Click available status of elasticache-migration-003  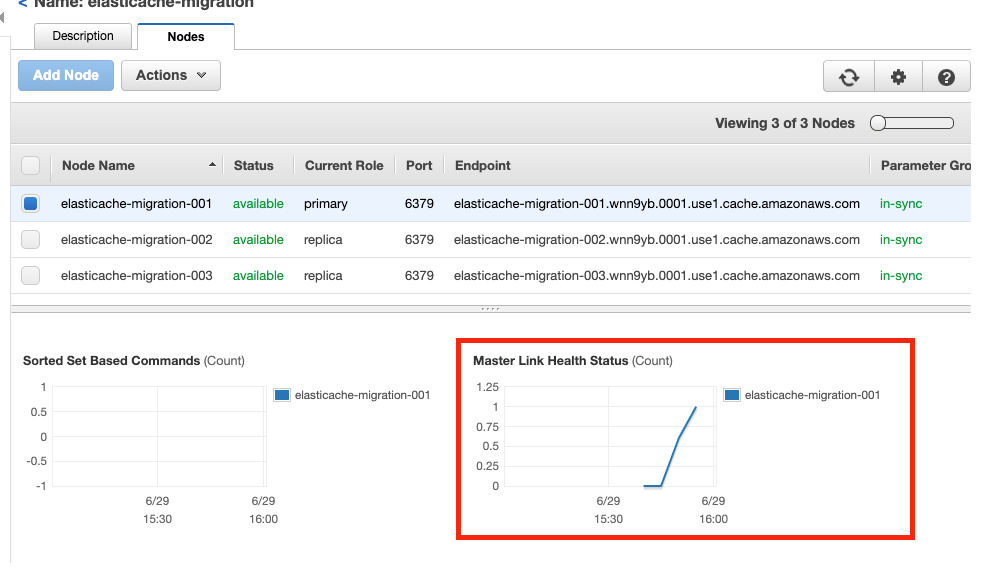[258, 275]
